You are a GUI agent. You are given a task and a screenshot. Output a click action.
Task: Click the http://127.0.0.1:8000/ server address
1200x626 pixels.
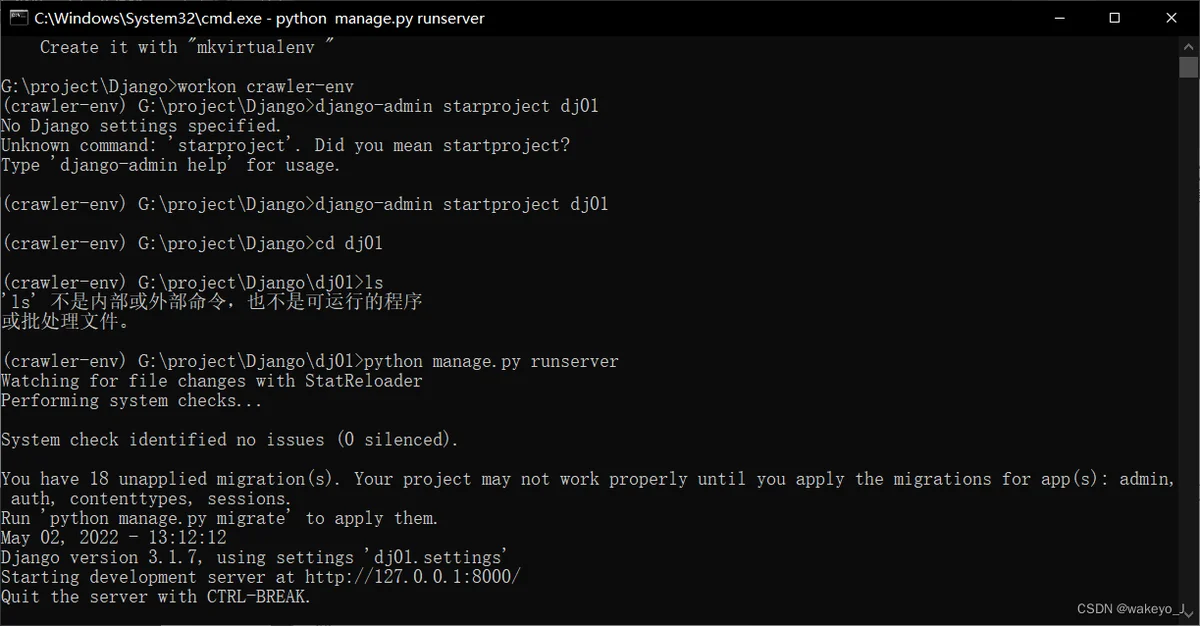click(x=413, y=577)
